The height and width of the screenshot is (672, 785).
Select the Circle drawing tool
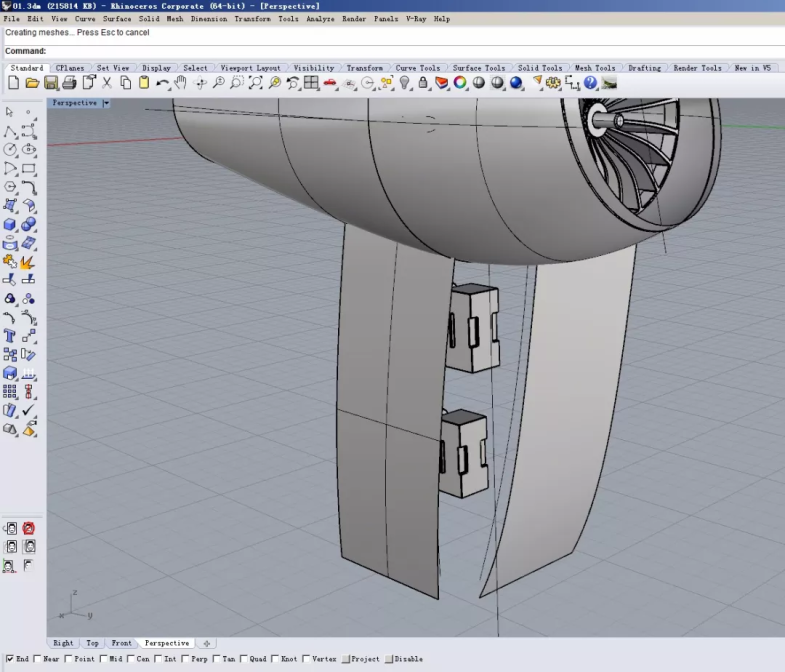pos(10,150)
